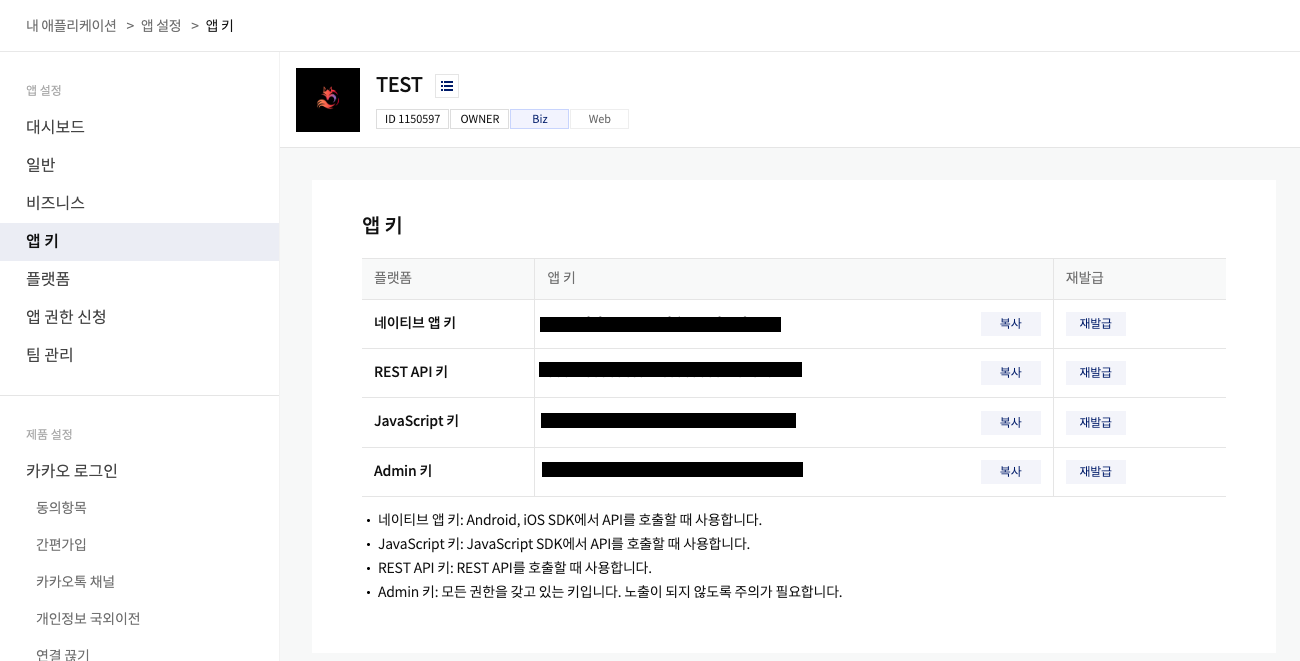This screenshot has width=1300, height=661.
Task: Click the 플랫폼 column header
Action: click(393, 278)
